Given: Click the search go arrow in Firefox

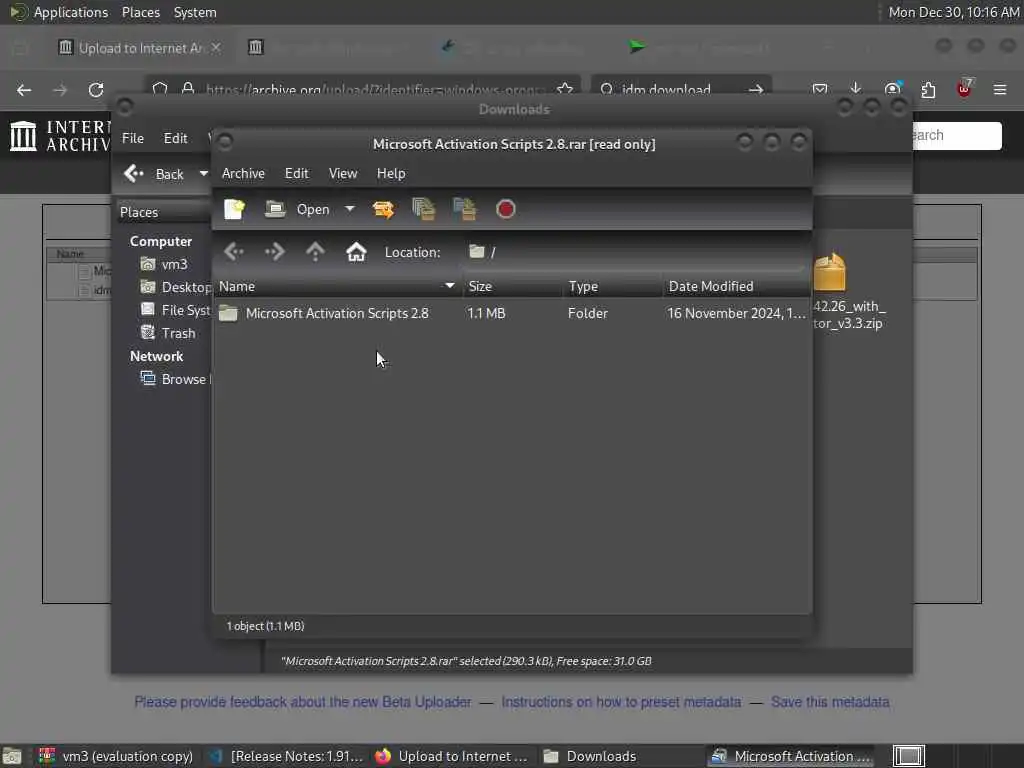Looking at the screenshot, I should (756, 89).
